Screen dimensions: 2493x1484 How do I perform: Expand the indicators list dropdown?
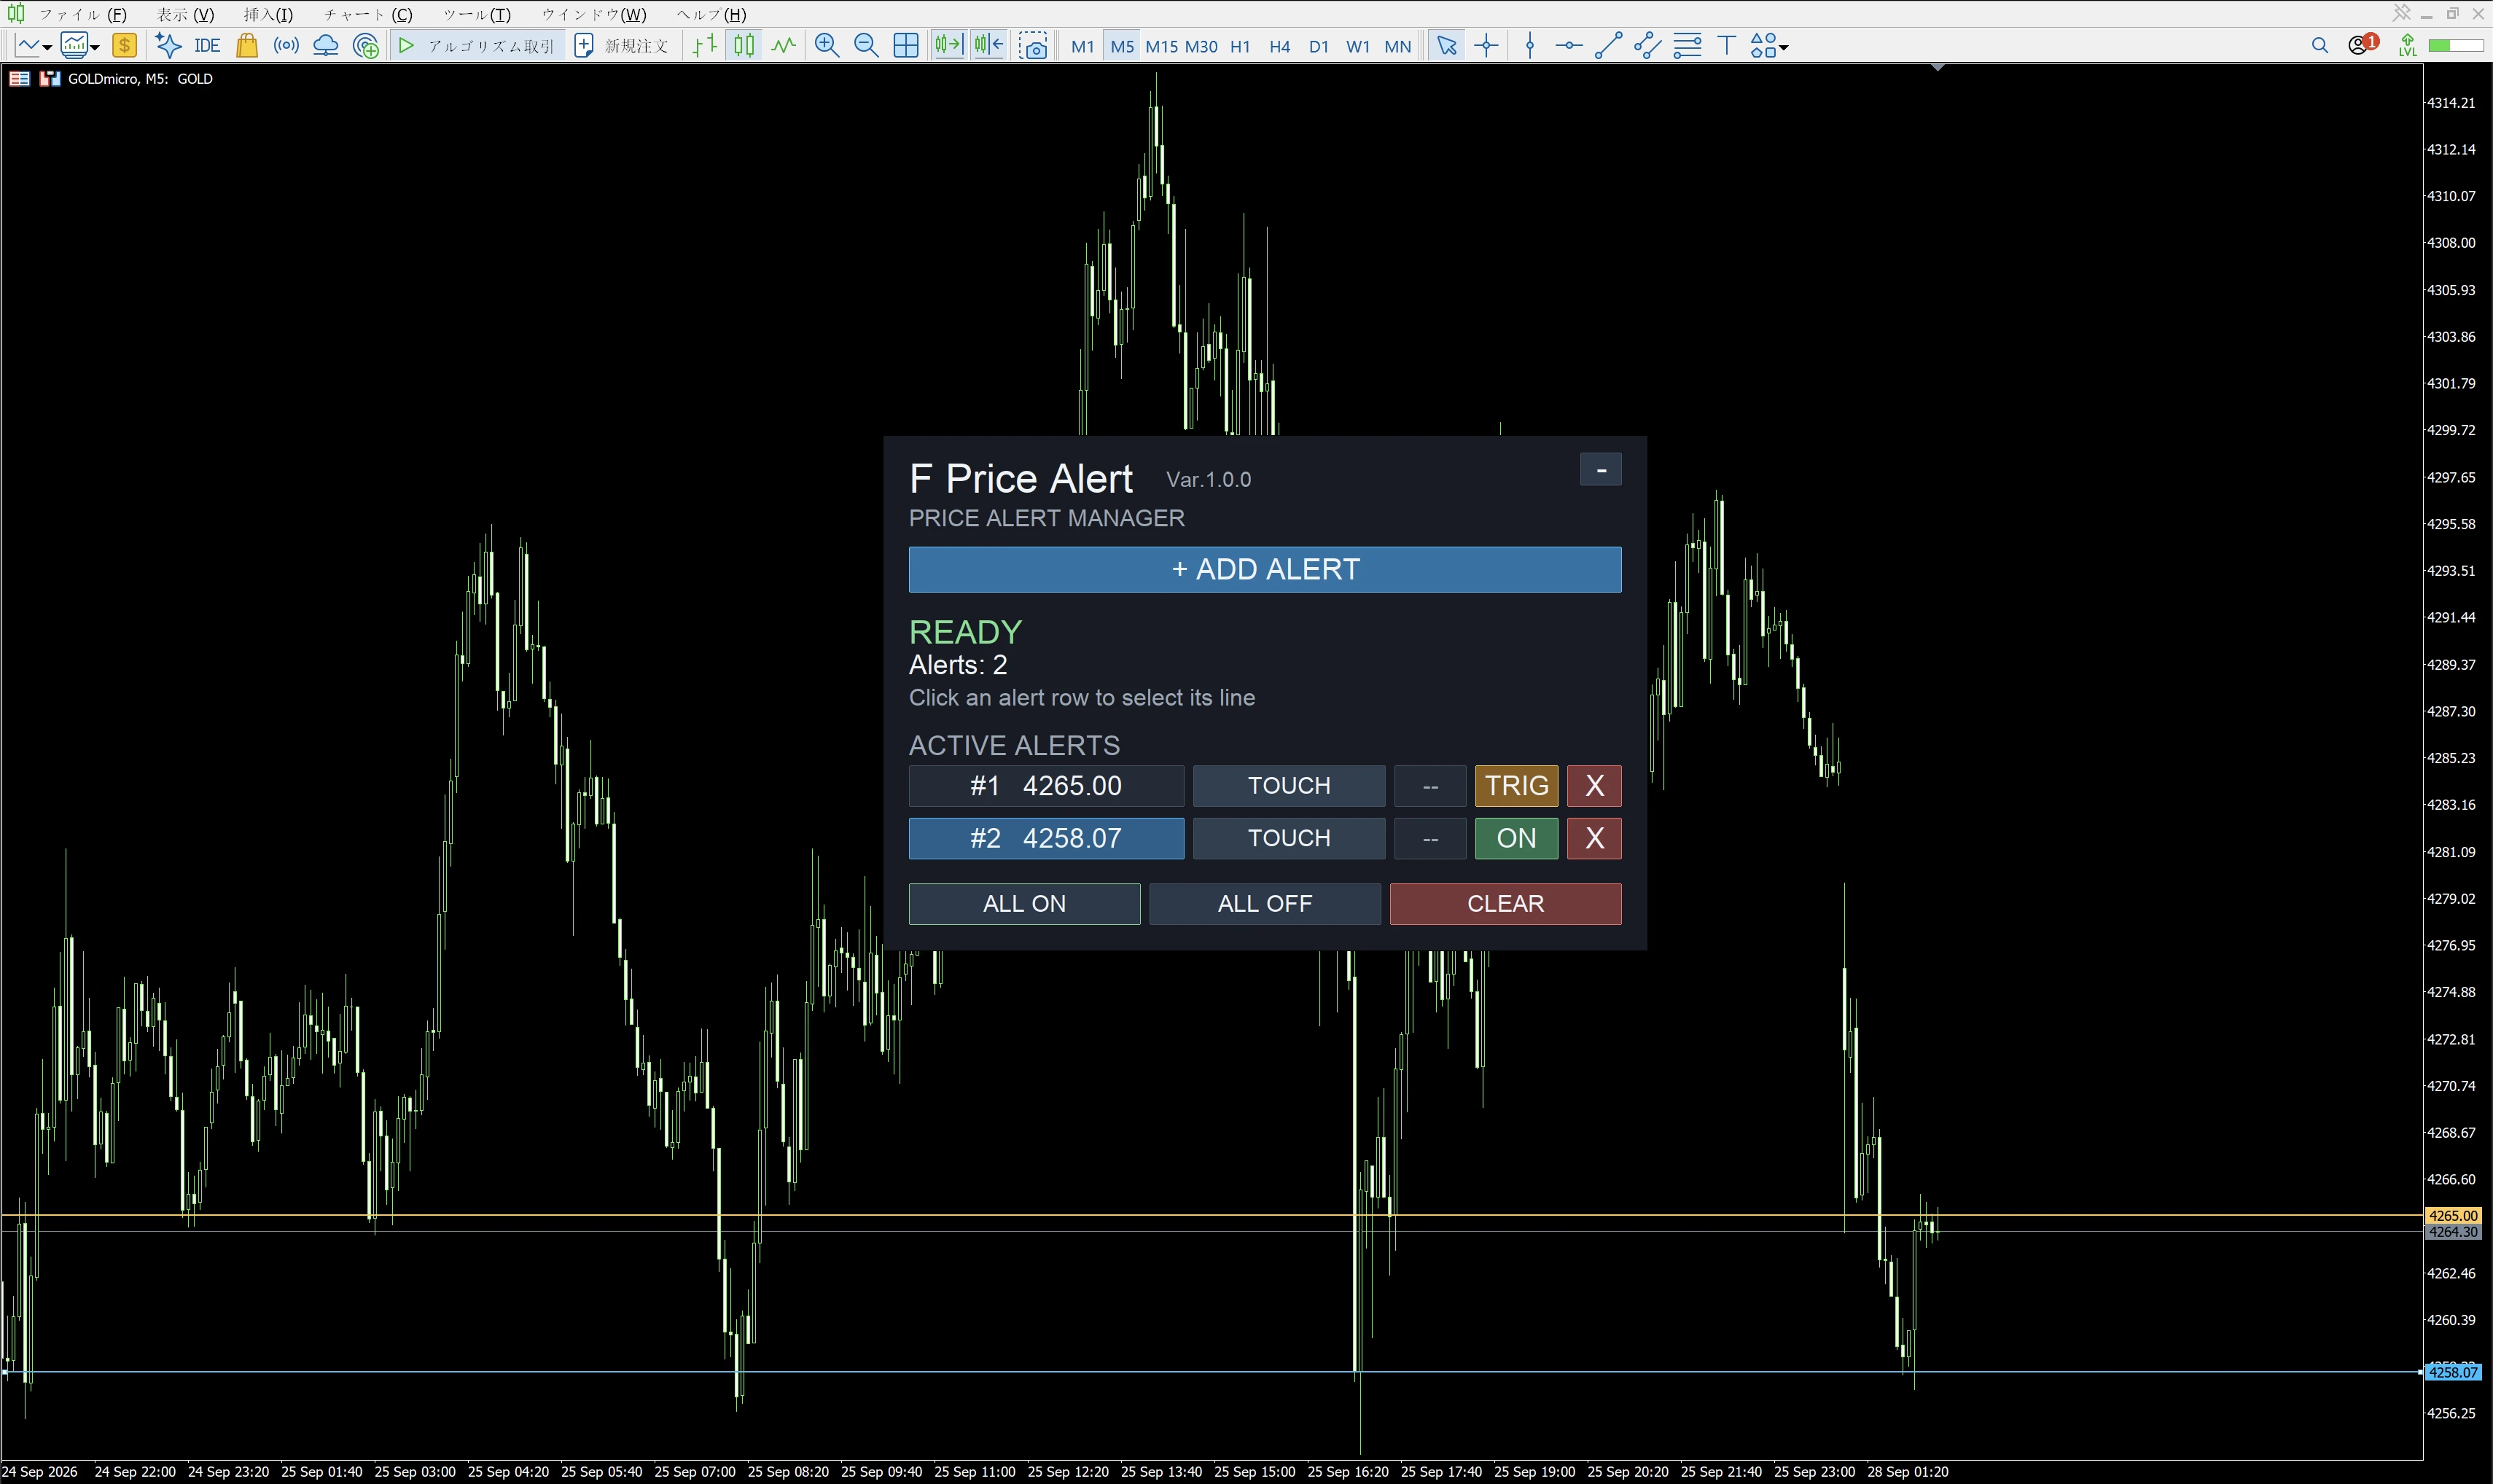pyautogui.click(x=95, y=47)
